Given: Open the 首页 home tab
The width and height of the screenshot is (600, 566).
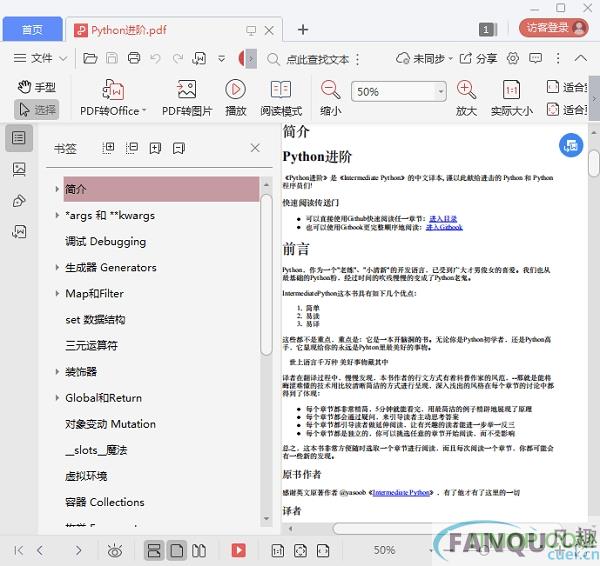Looking at the screenshot, I should [32, 29].
